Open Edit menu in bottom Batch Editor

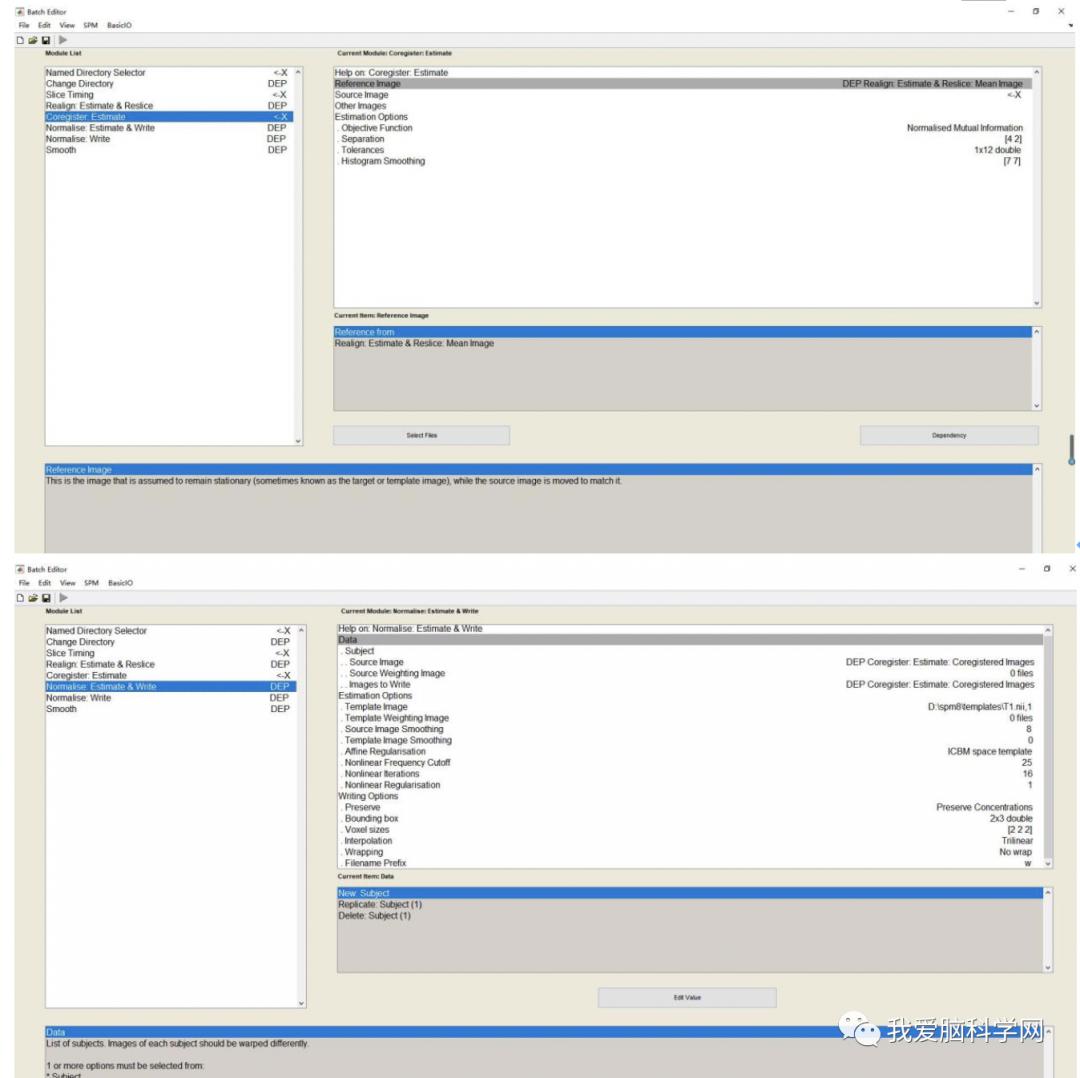click(x=44, y=583)
